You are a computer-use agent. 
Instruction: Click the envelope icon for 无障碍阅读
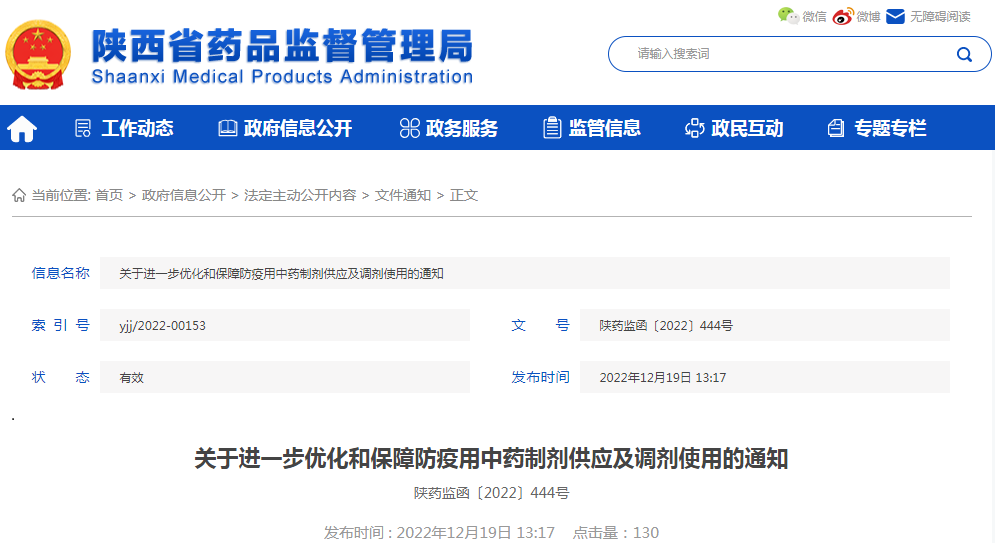[895, 16]
